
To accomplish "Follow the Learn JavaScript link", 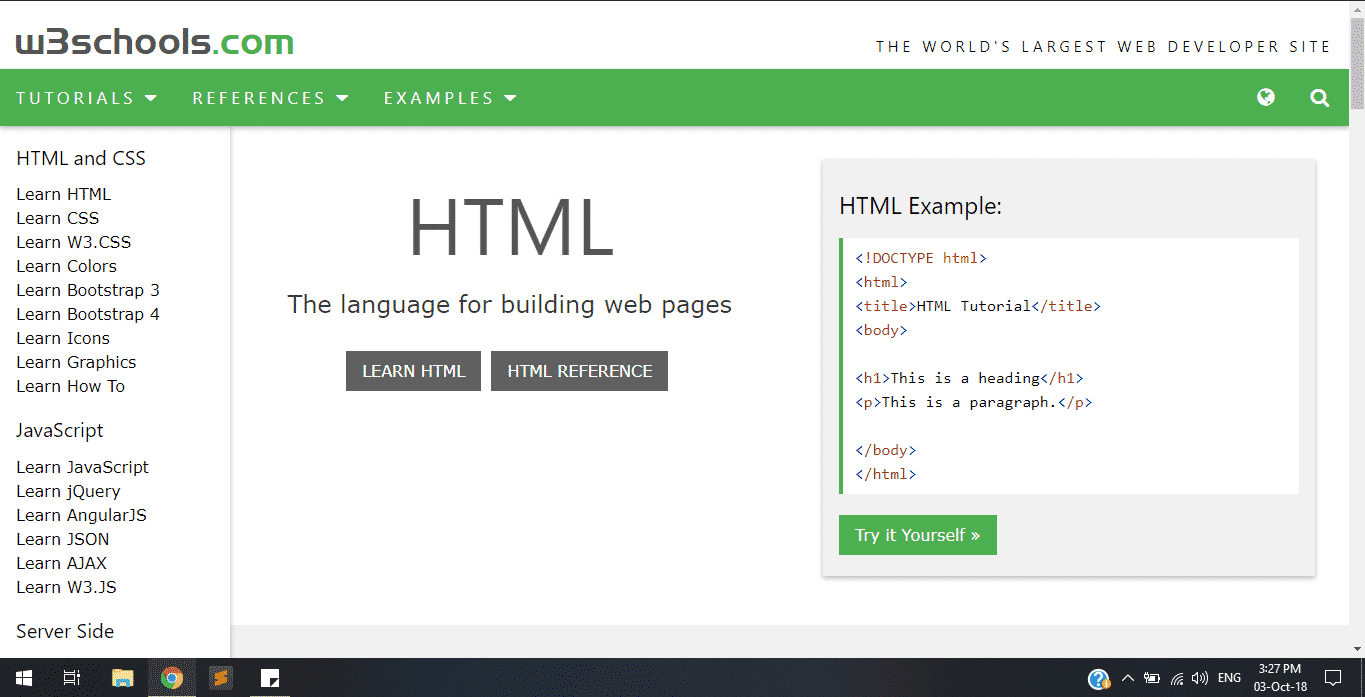I will click(x=82, y=466).
